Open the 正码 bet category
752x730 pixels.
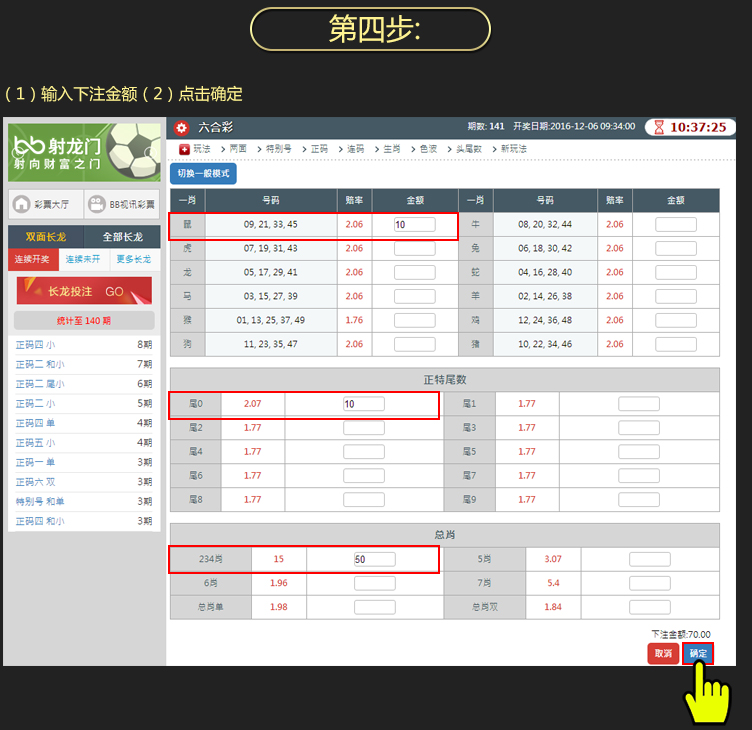pyautogui.click(x=319, y=149)
